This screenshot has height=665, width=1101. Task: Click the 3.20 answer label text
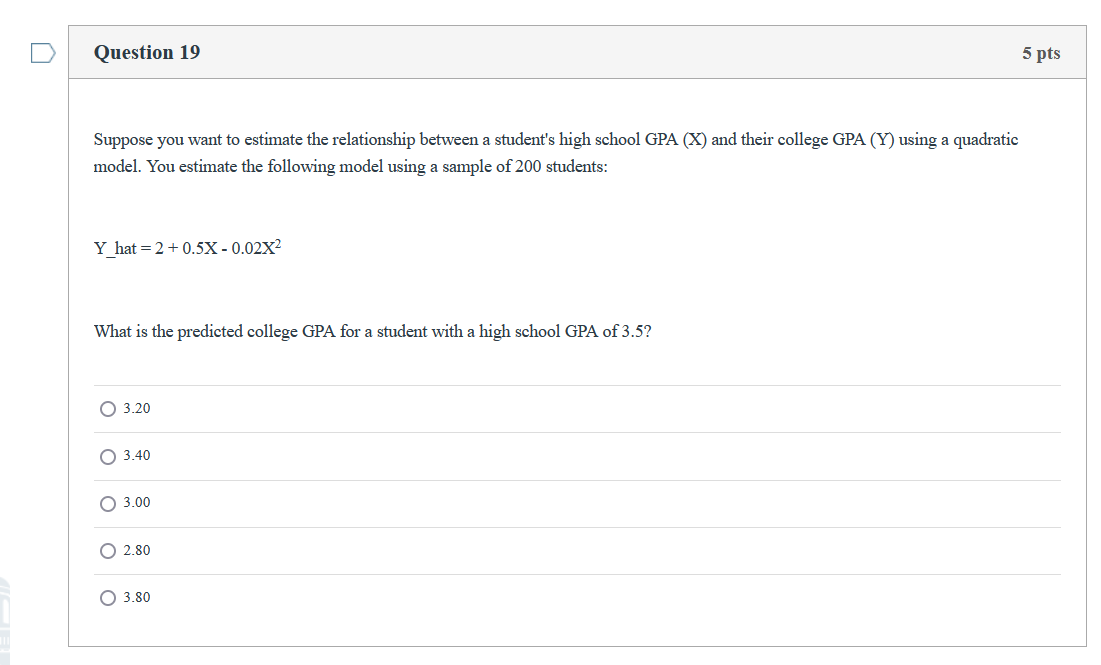tap(137, 408)
